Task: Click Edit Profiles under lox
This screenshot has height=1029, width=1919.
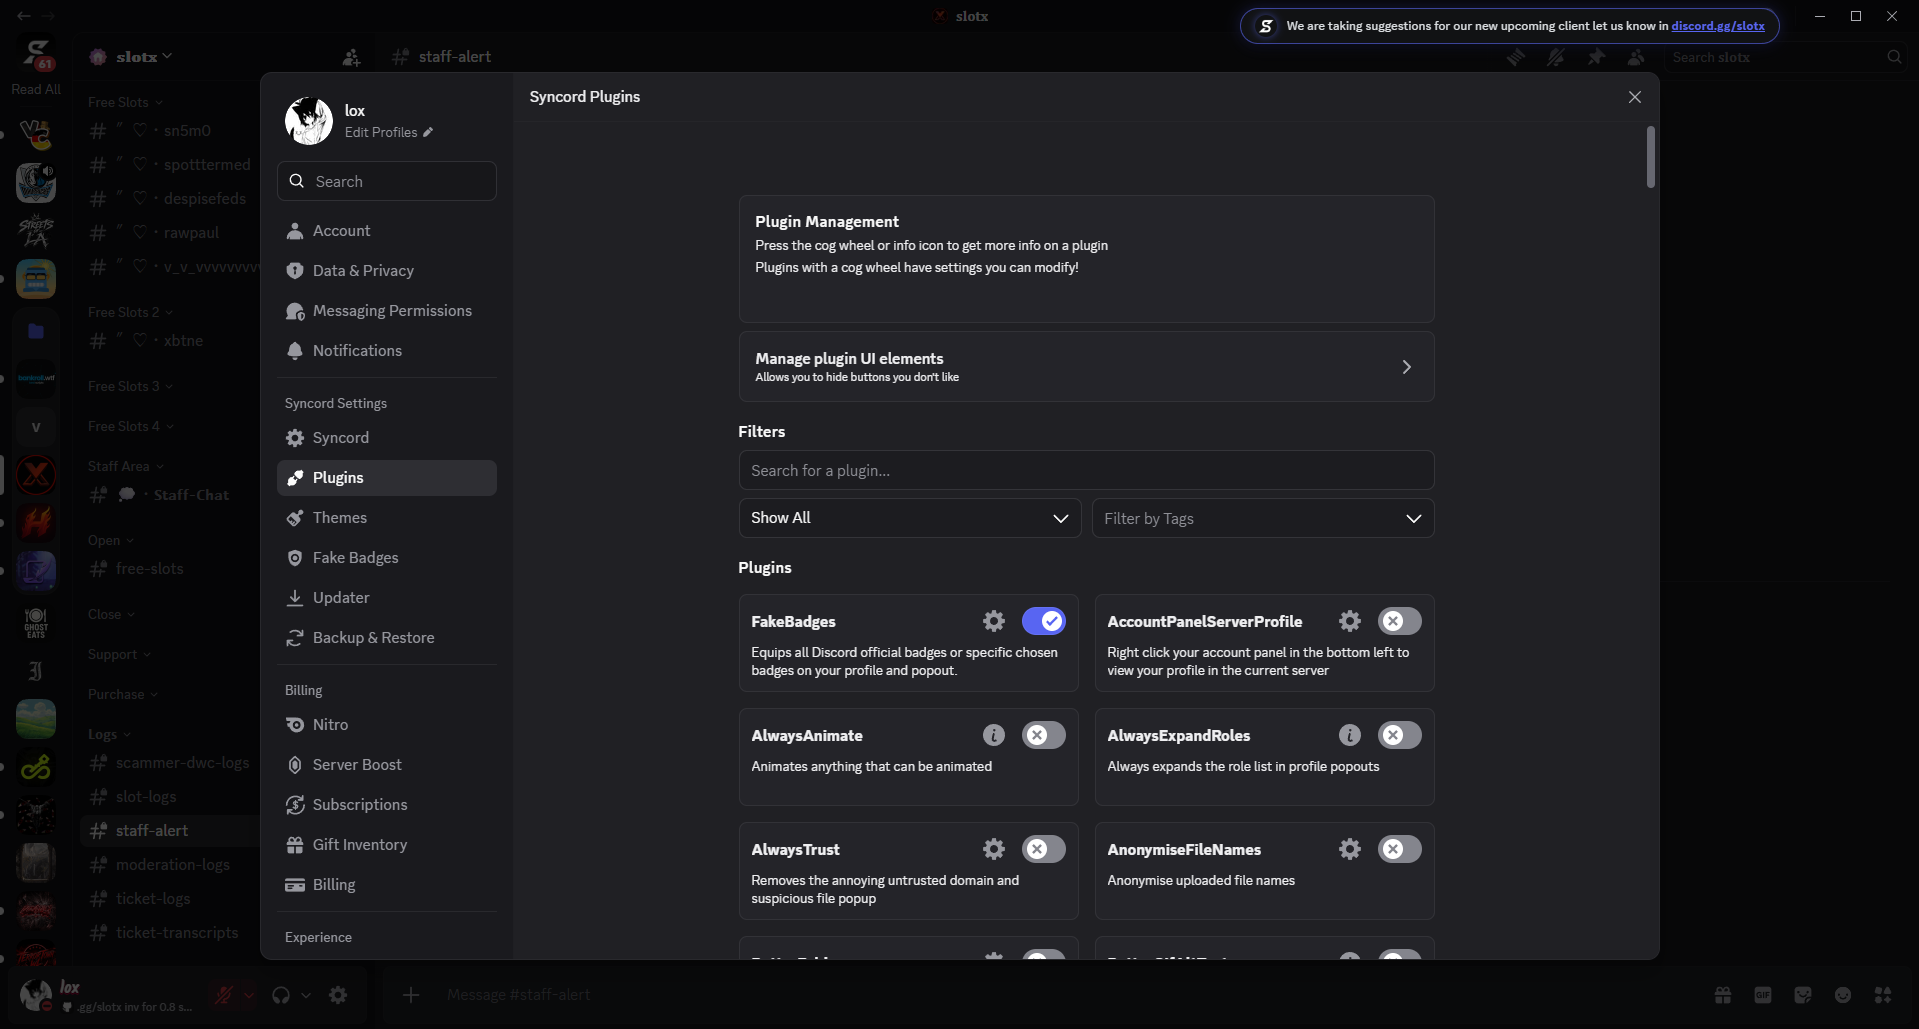Action: (381, 132)
